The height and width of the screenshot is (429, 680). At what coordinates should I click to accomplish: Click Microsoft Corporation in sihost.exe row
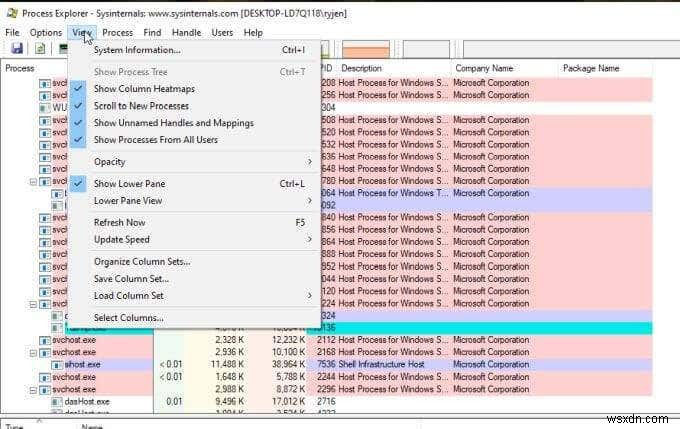491,365
